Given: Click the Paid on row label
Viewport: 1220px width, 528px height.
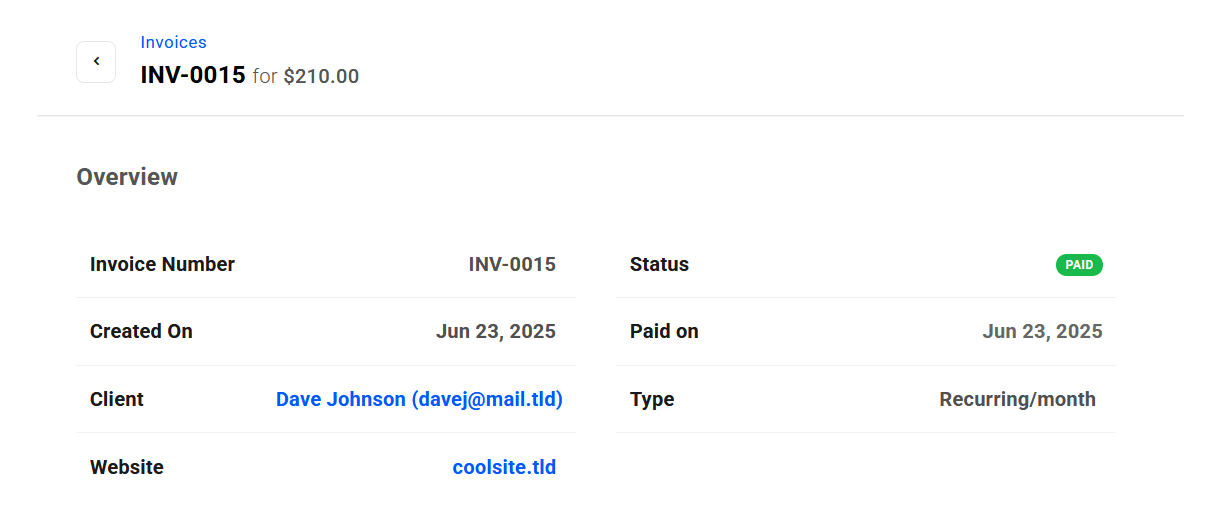Looking at the screenshot, I should coord(664,331).
